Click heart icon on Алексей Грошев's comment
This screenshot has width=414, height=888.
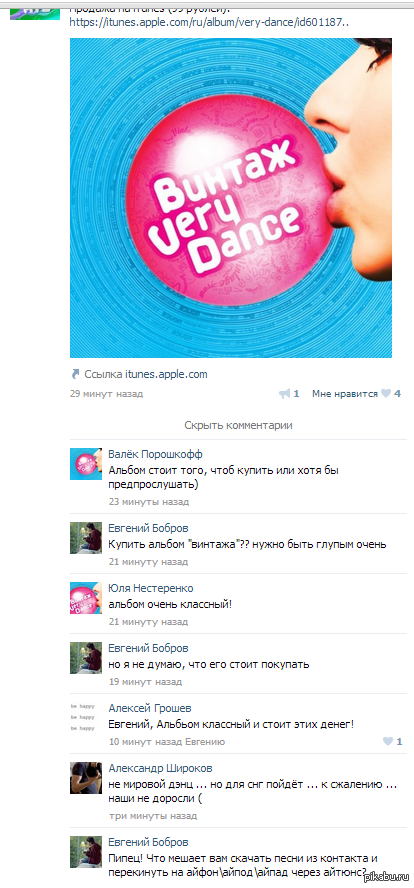[388, 741]
